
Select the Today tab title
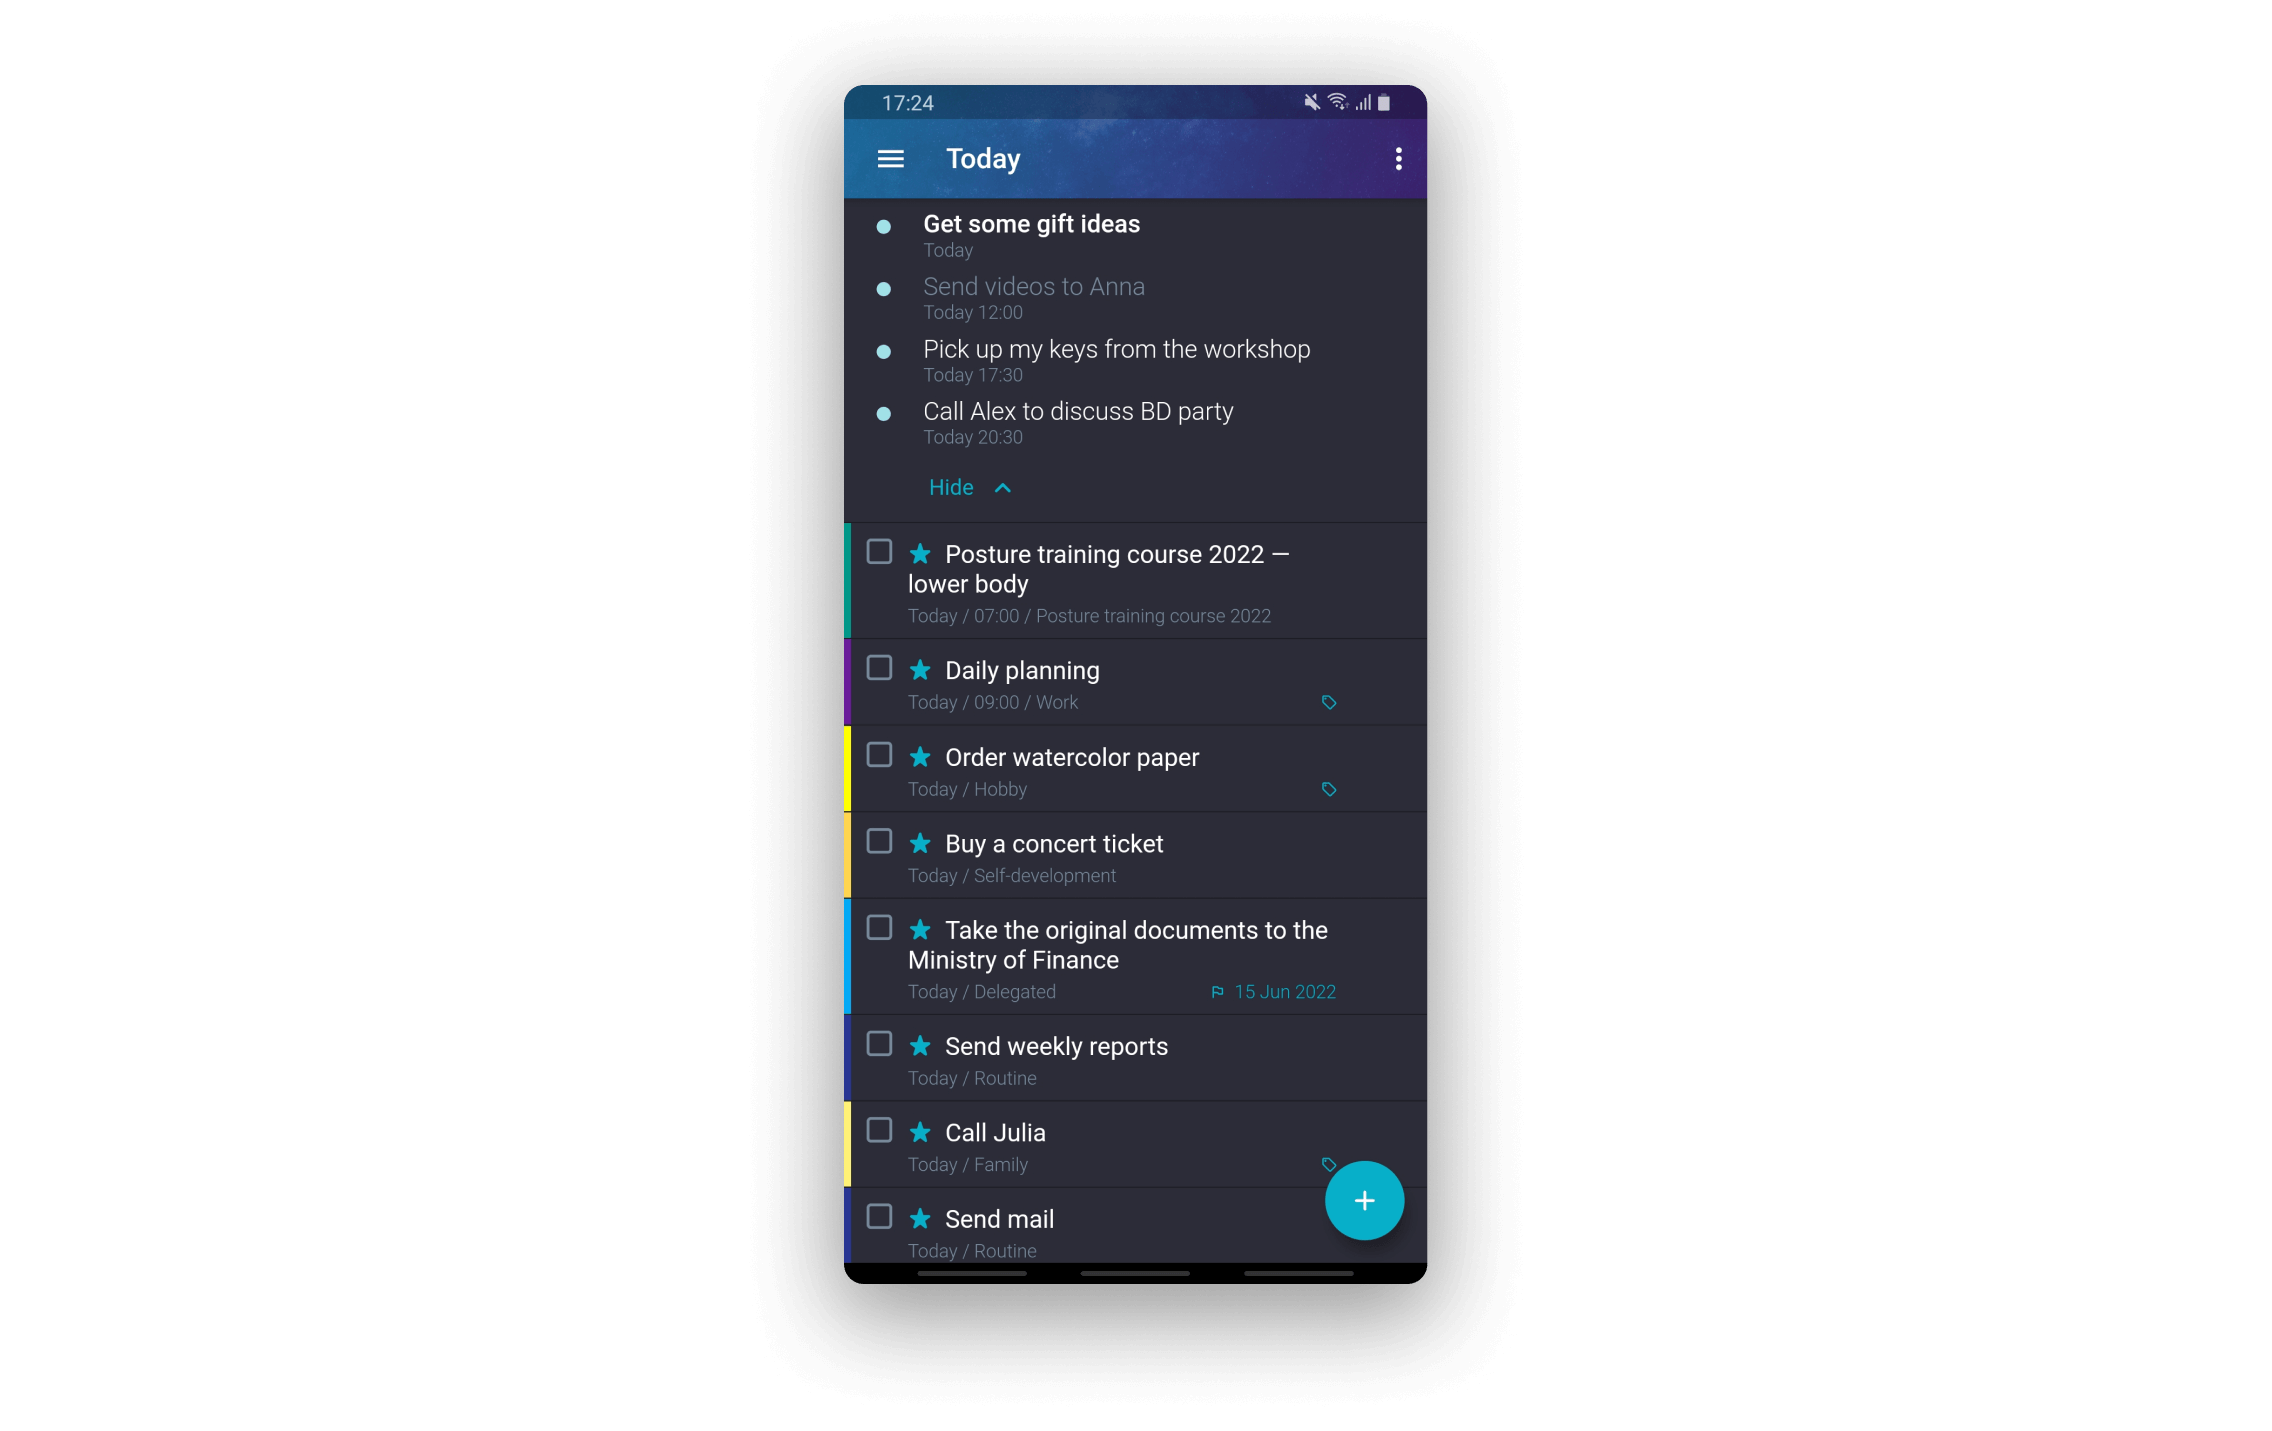[983, 158]
